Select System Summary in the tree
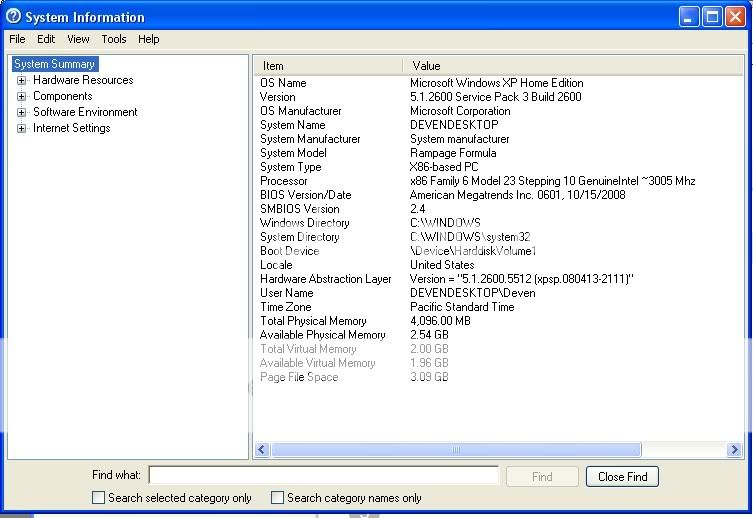Screen dimensions: 753x518 tap(54, 64)
